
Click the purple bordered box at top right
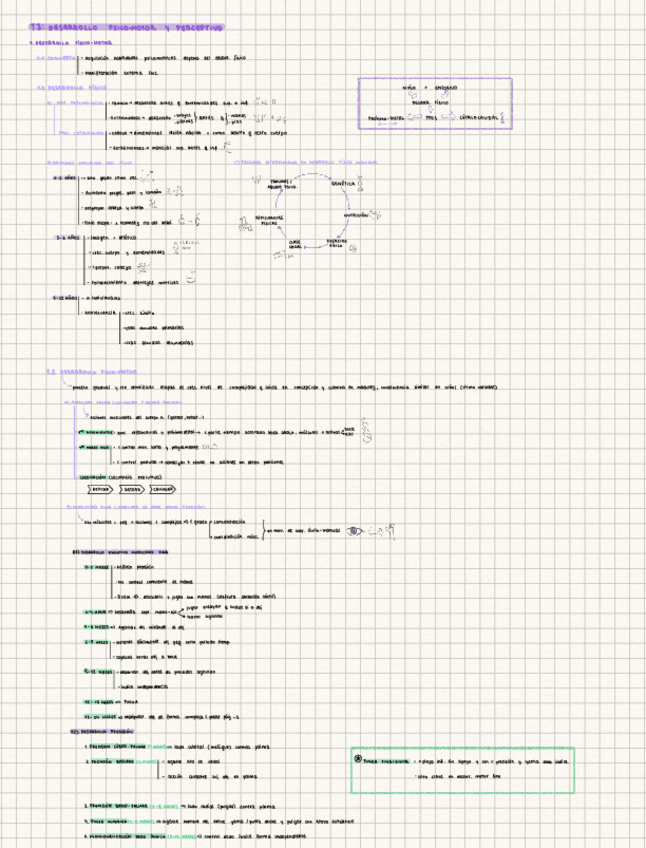[x=435, y=104]
